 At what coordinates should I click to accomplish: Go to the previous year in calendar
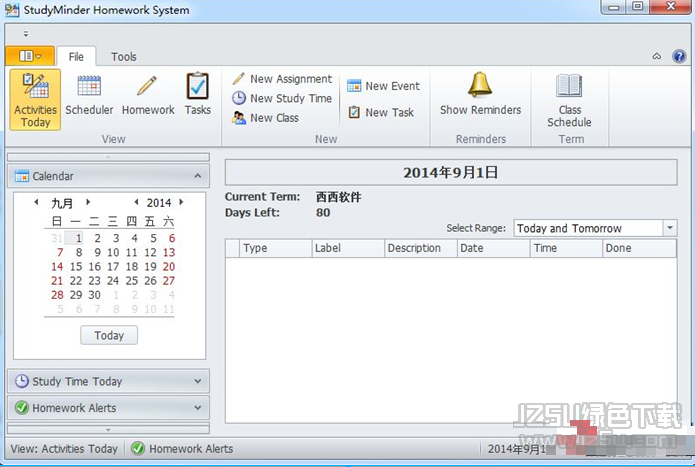pyautogui.click(x=136, y=202)
